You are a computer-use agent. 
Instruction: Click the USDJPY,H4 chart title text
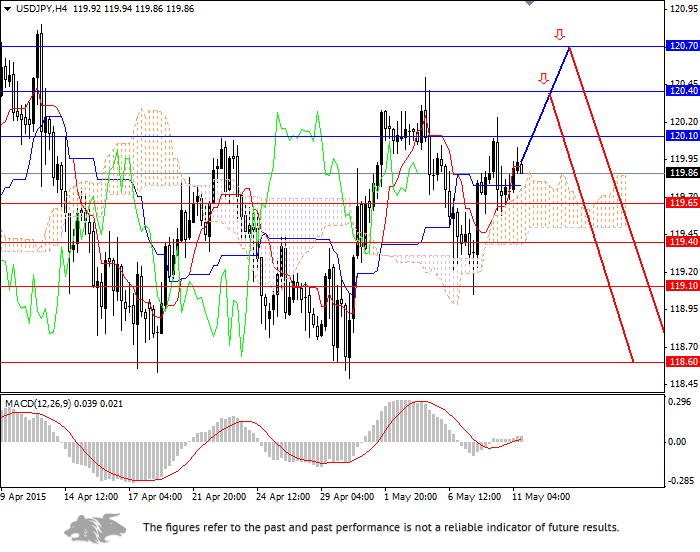pos(41,9)
